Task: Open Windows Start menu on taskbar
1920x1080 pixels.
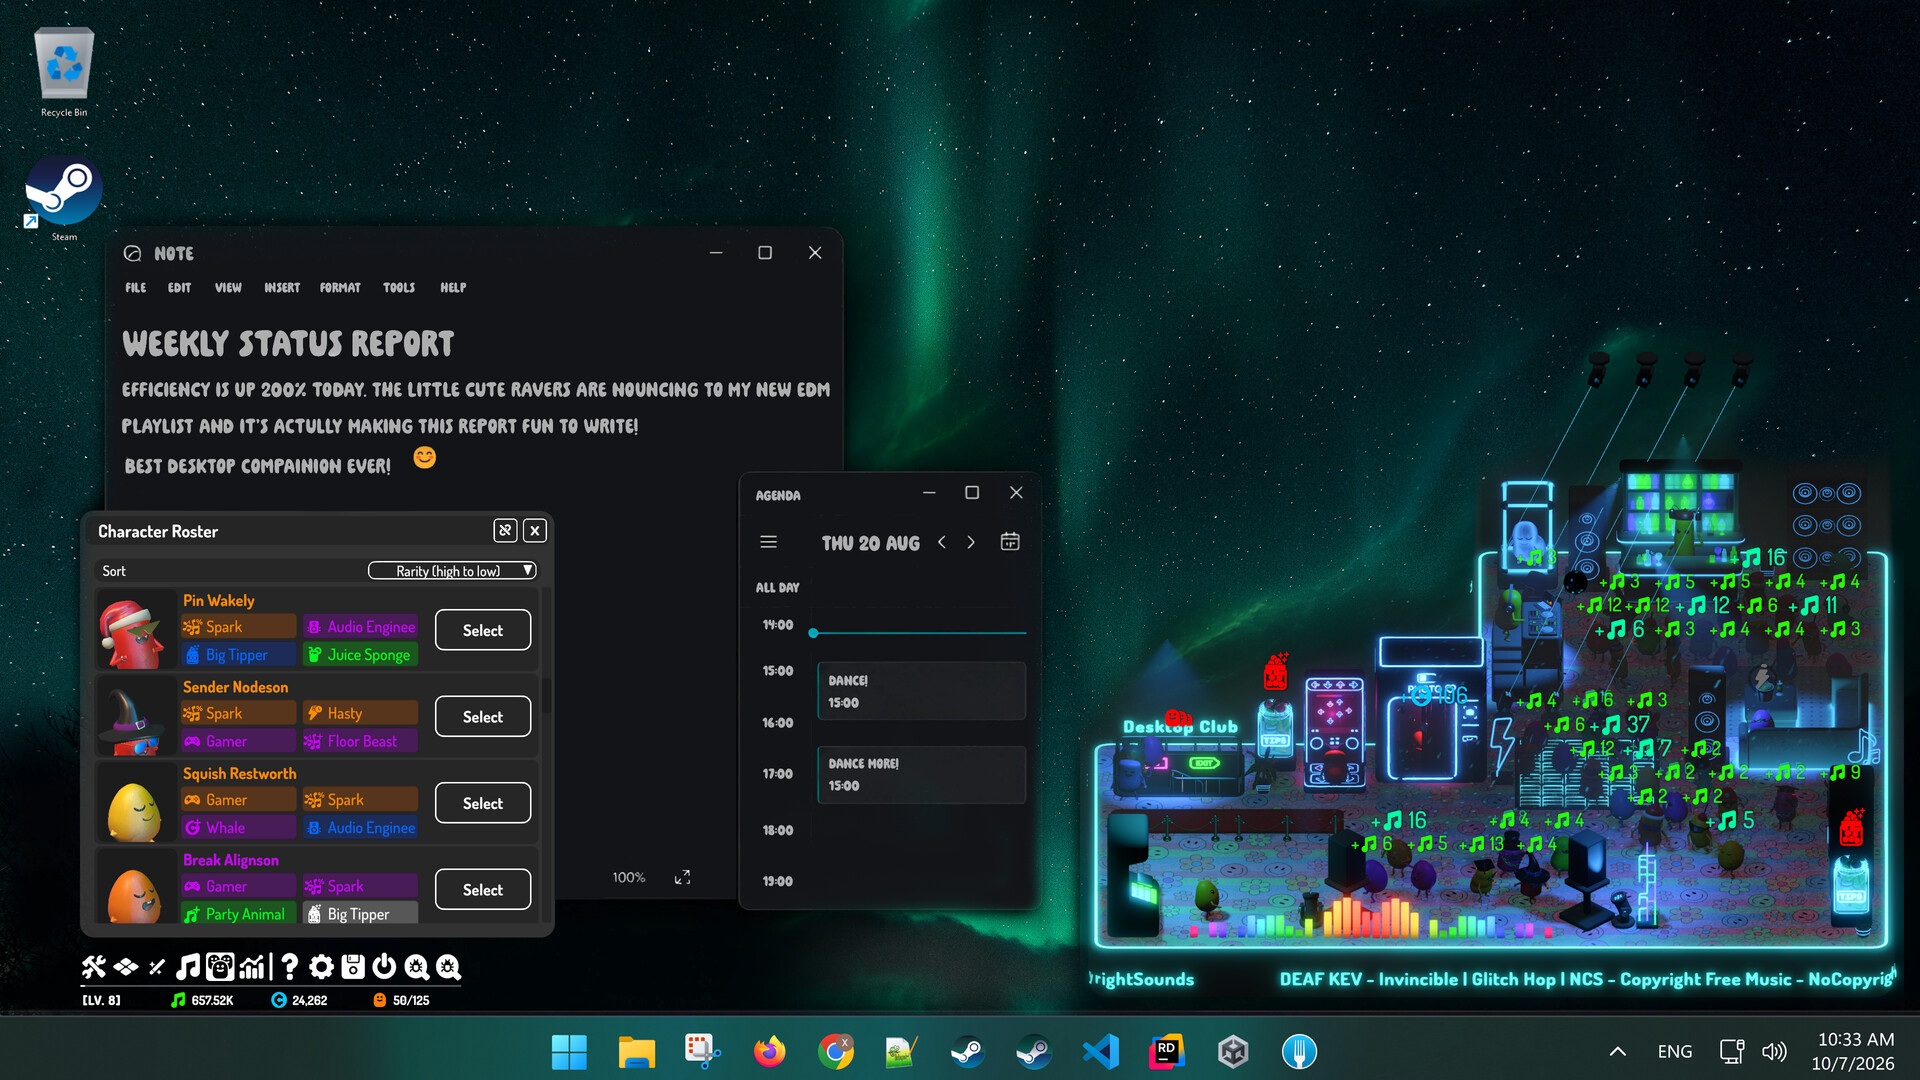Action: pos(570,1052)
